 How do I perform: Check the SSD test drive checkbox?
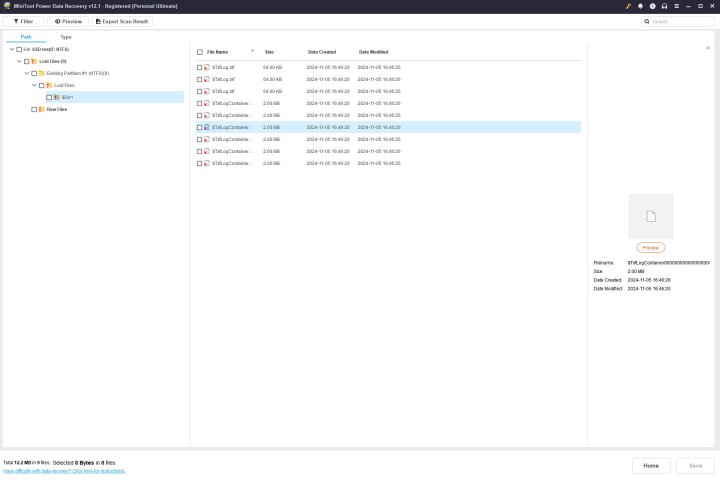tap(19, 49)
